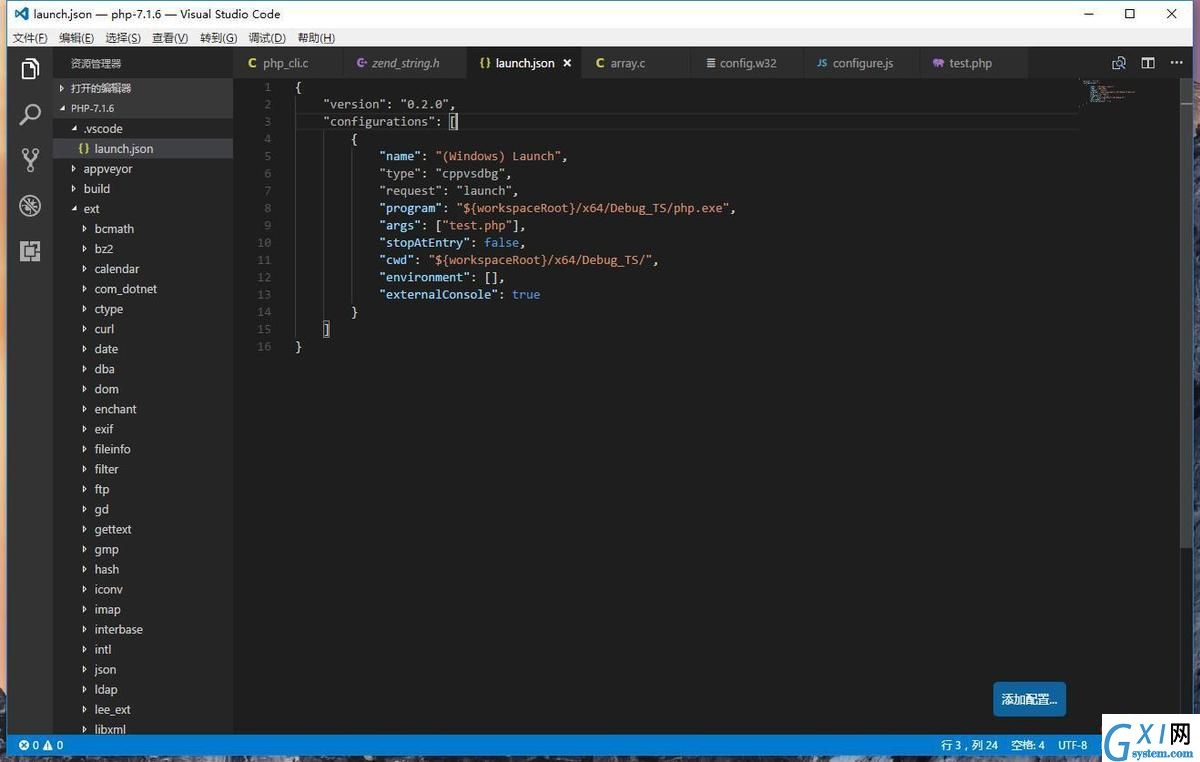Open the 调试(D) menu
Viewport: 1200px width, 762px height.
266,38
